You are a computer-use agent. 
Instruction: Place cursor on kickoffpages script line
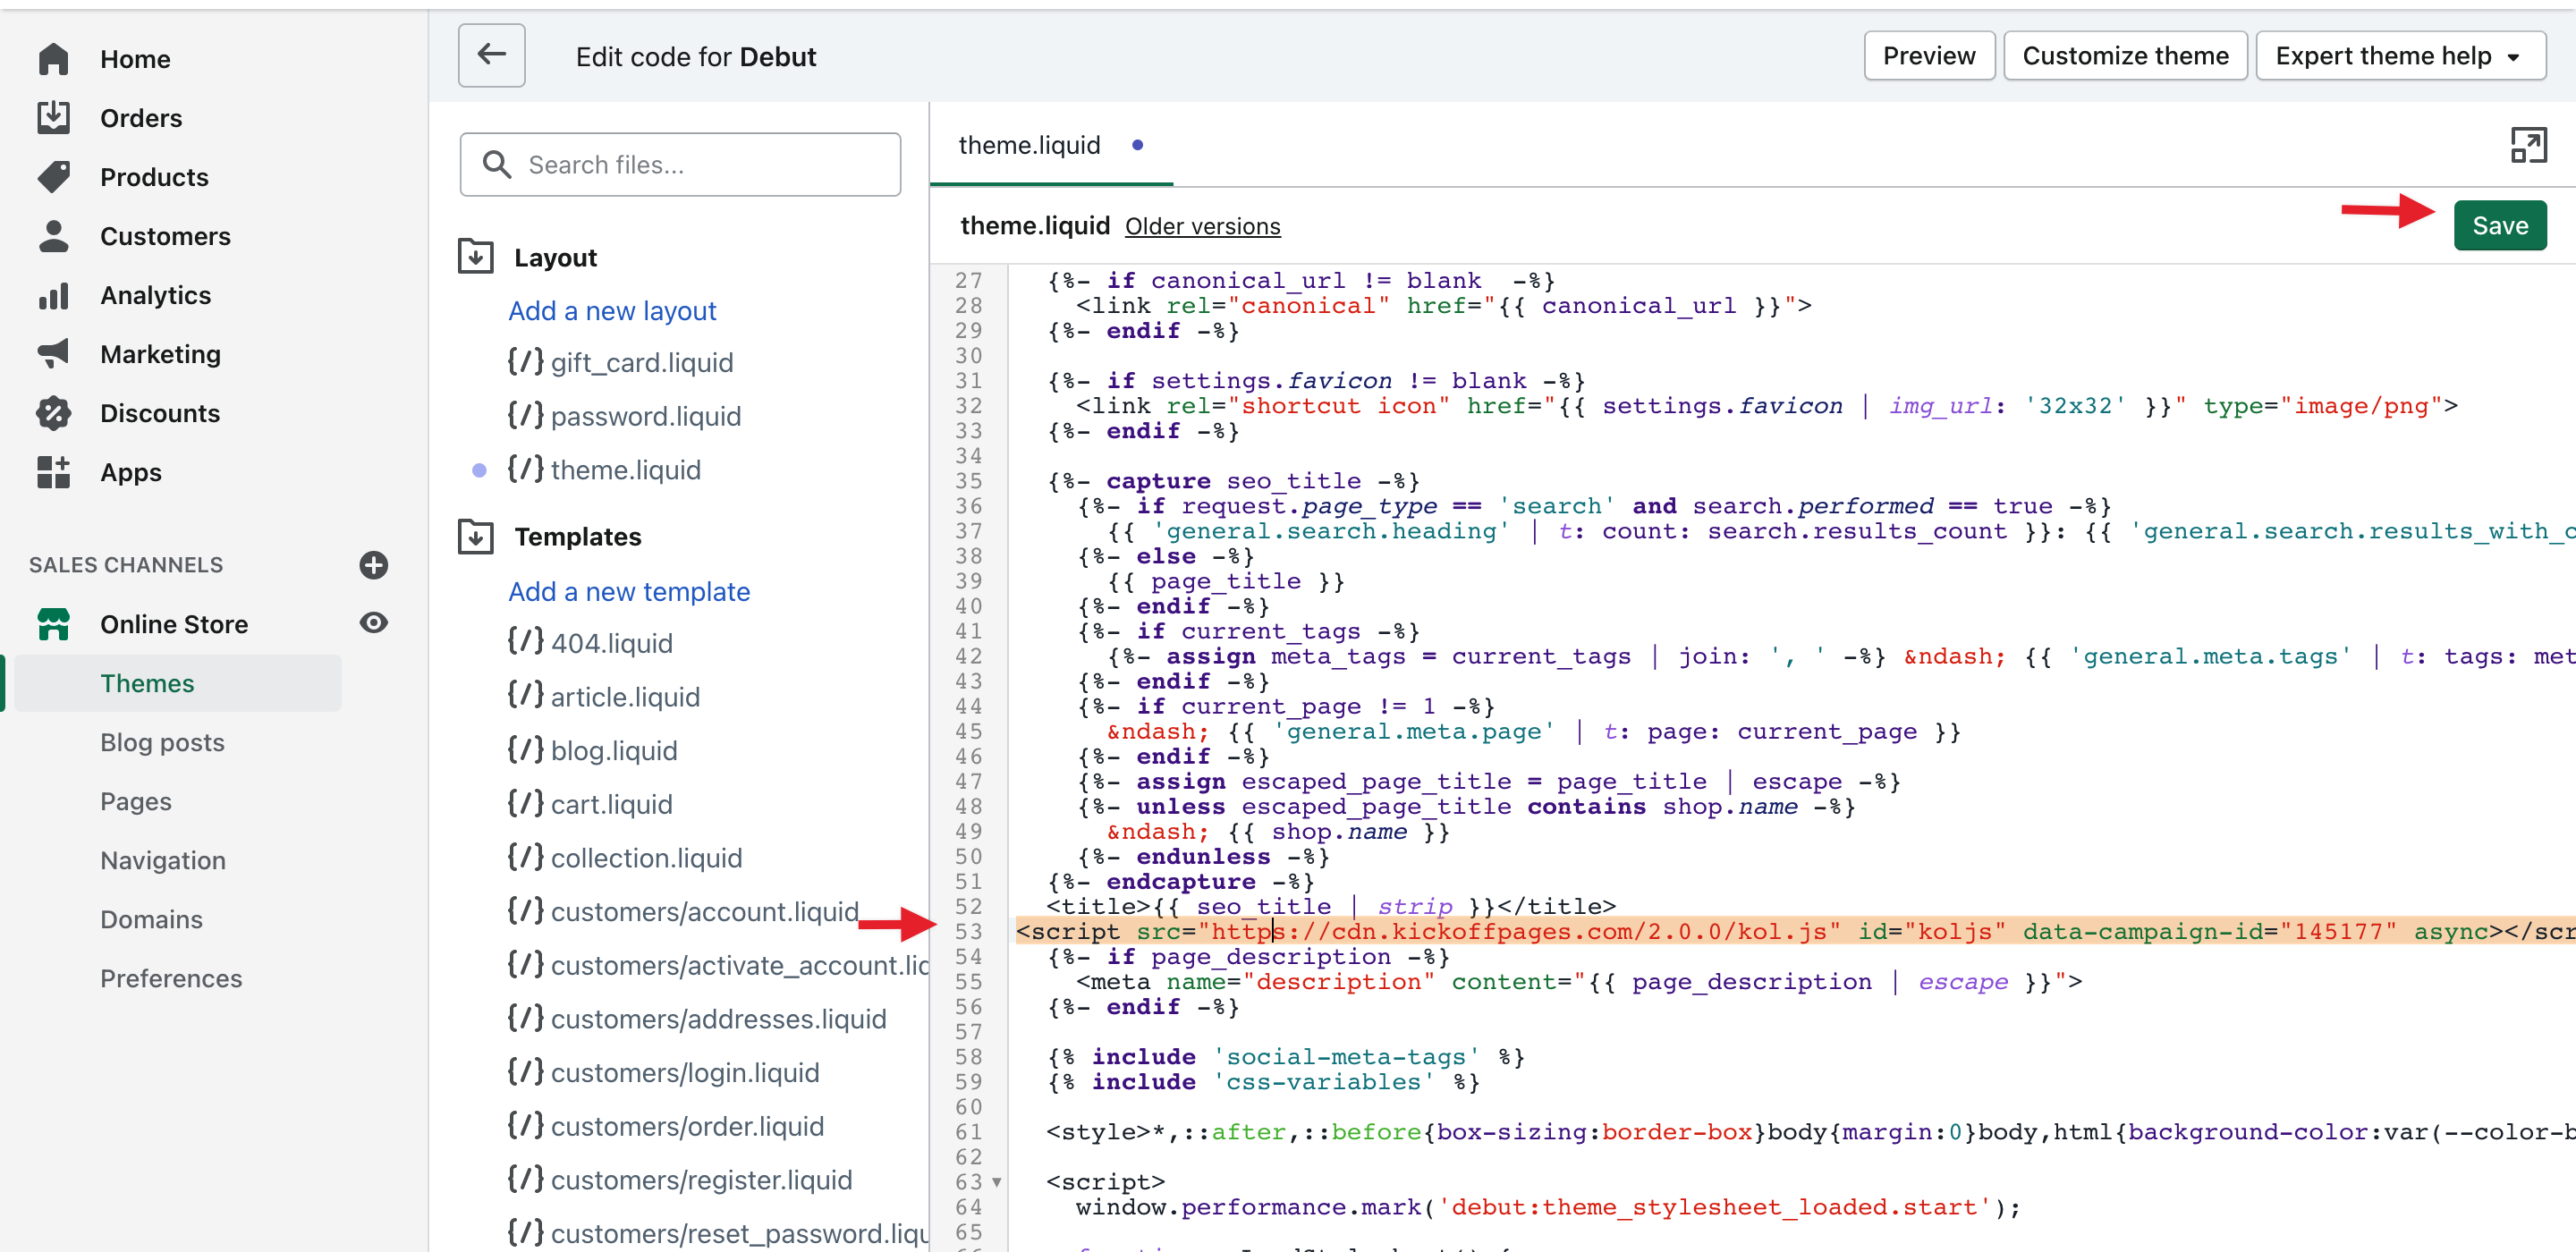coord(1795,932)
